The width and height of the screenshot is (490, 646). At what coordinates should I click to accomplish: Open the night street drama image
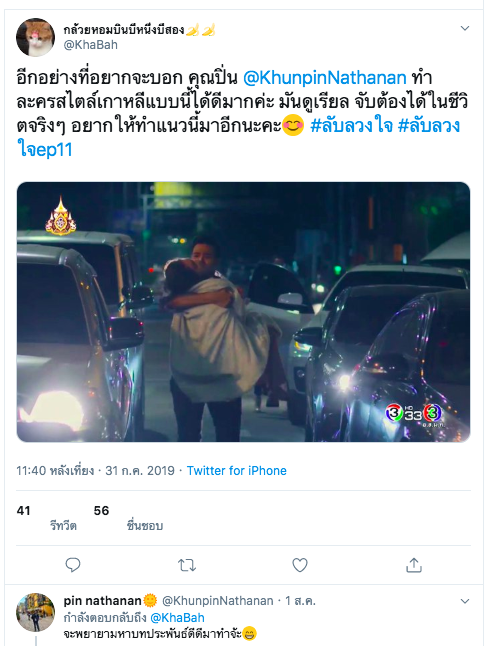(243, 312)
